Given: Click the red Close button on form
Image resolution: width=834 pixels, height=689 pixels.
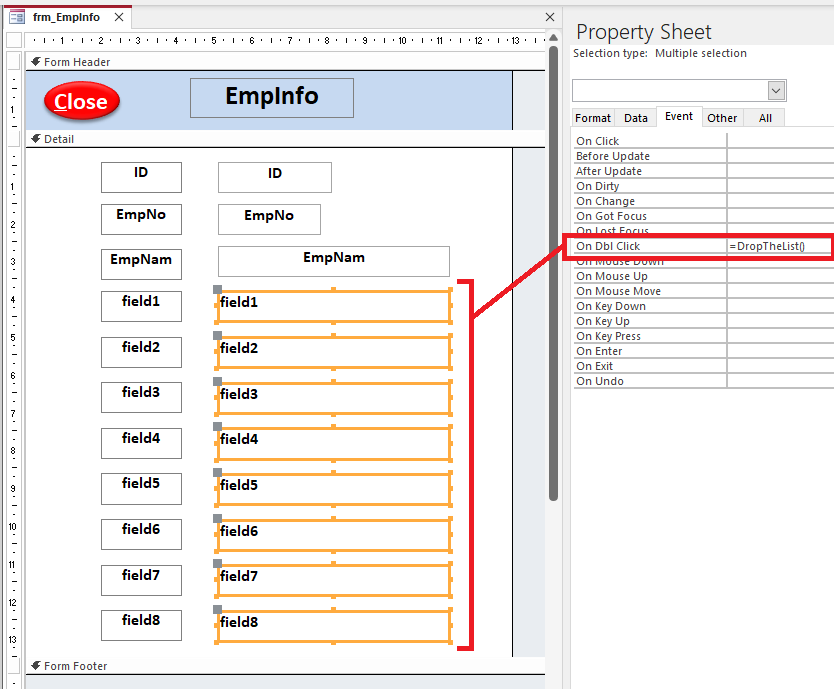Looking at the screenshot, I should 82,101.
